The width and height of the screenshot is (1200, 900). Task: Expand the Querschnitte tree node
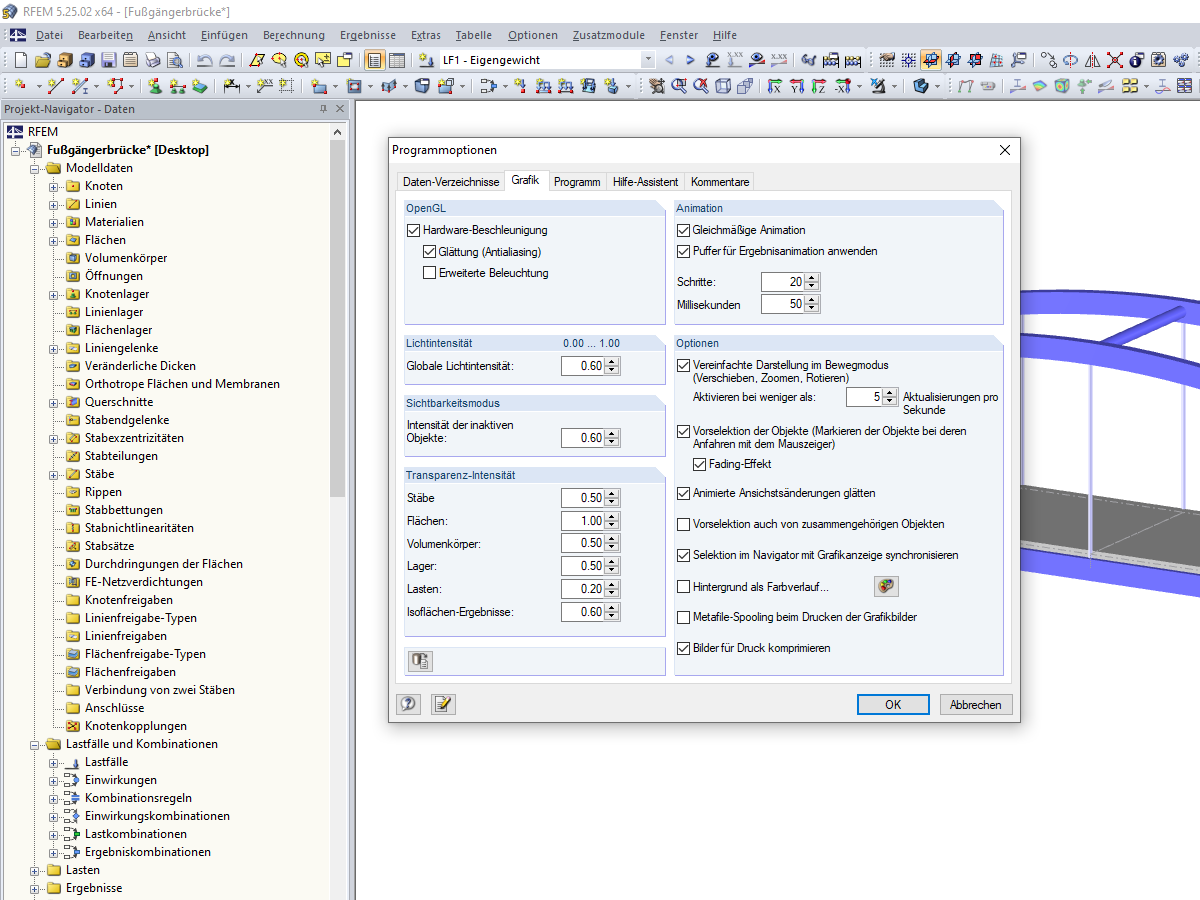pos(54,402)
